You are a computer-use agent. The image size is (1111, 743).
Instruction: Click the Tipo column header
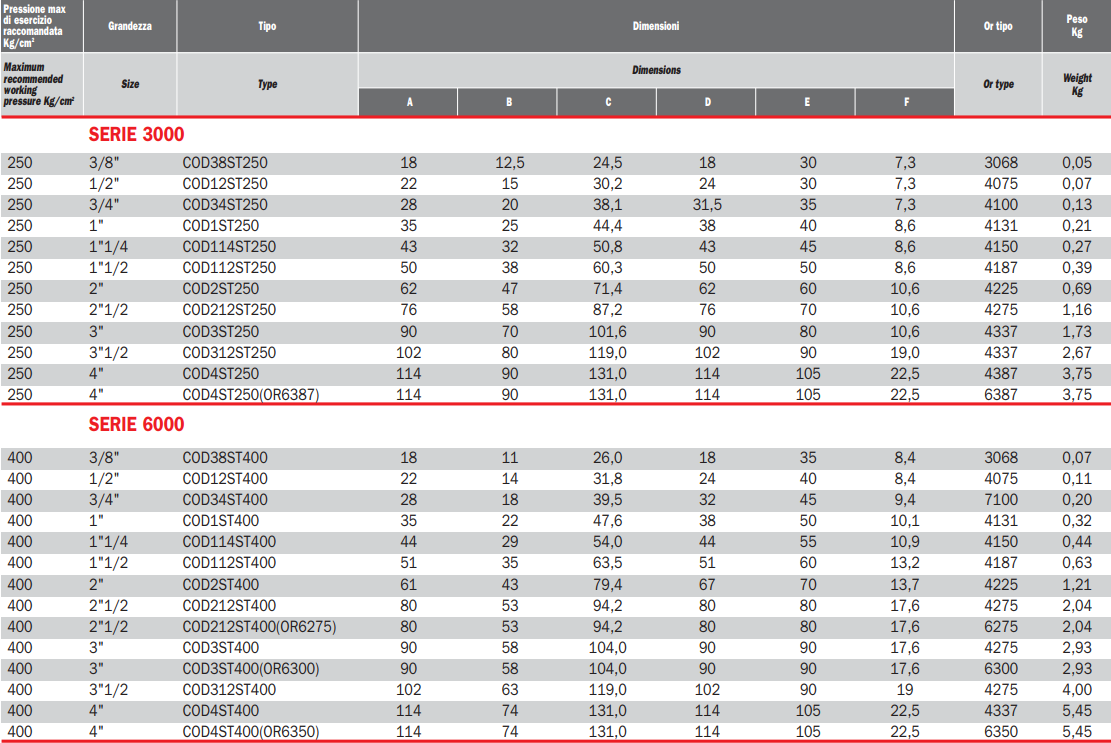(x=267, y=26)
